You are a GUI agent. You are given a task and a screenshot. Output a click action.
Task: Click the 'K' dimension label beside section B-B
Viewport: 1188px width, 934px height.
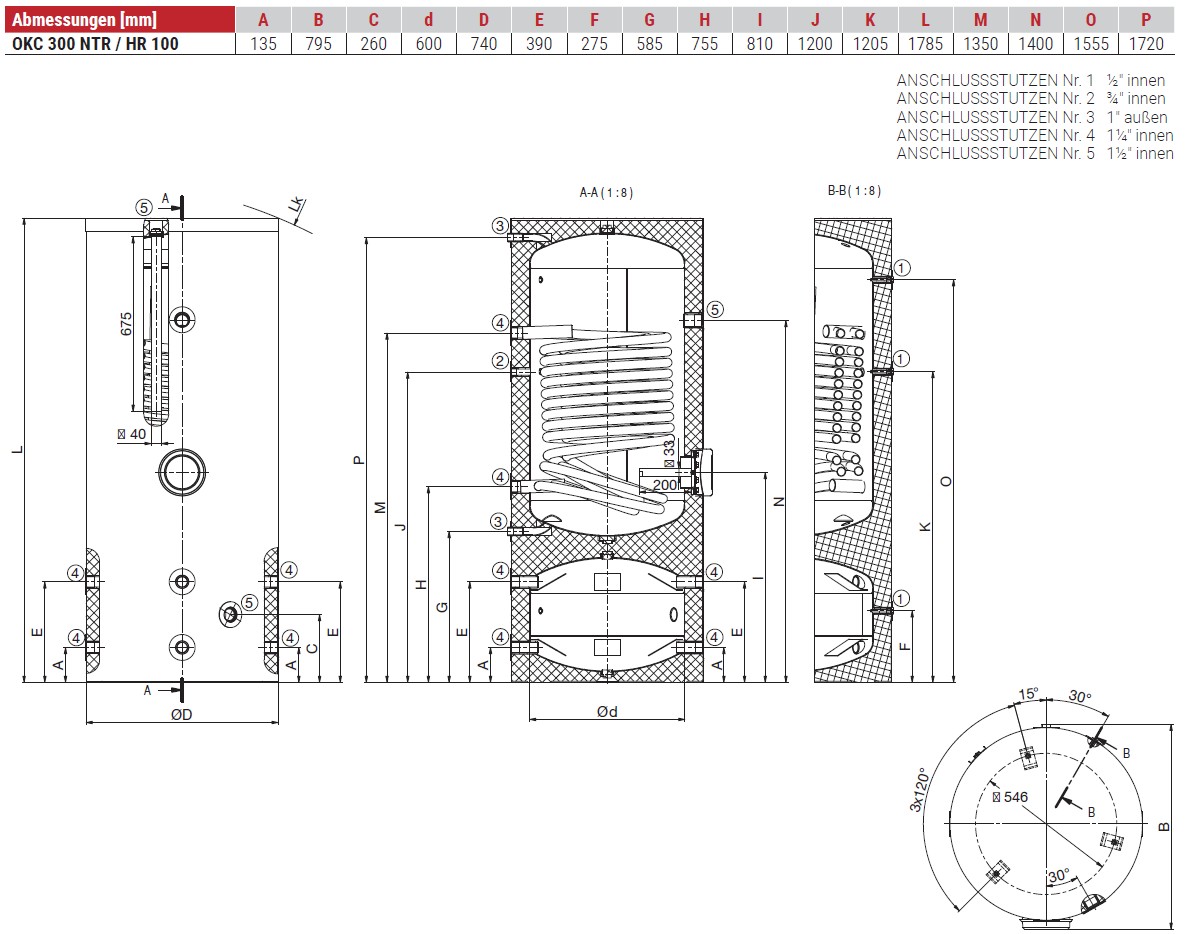(x=925, y=527)
